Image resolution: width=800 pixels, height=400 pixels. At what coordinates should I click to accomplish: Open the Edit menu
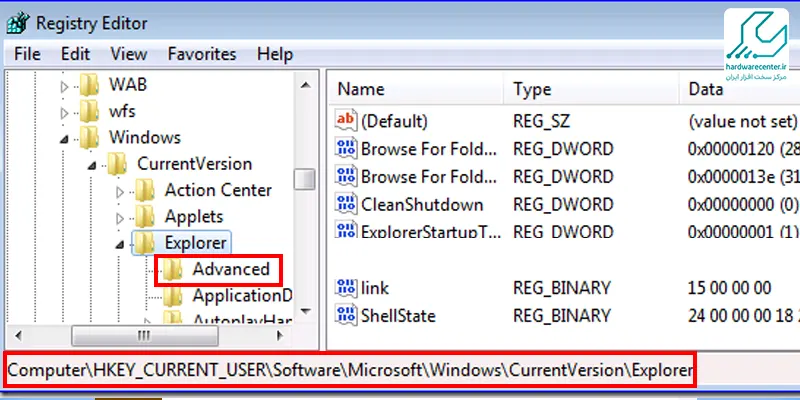click(x=76, y=54)
